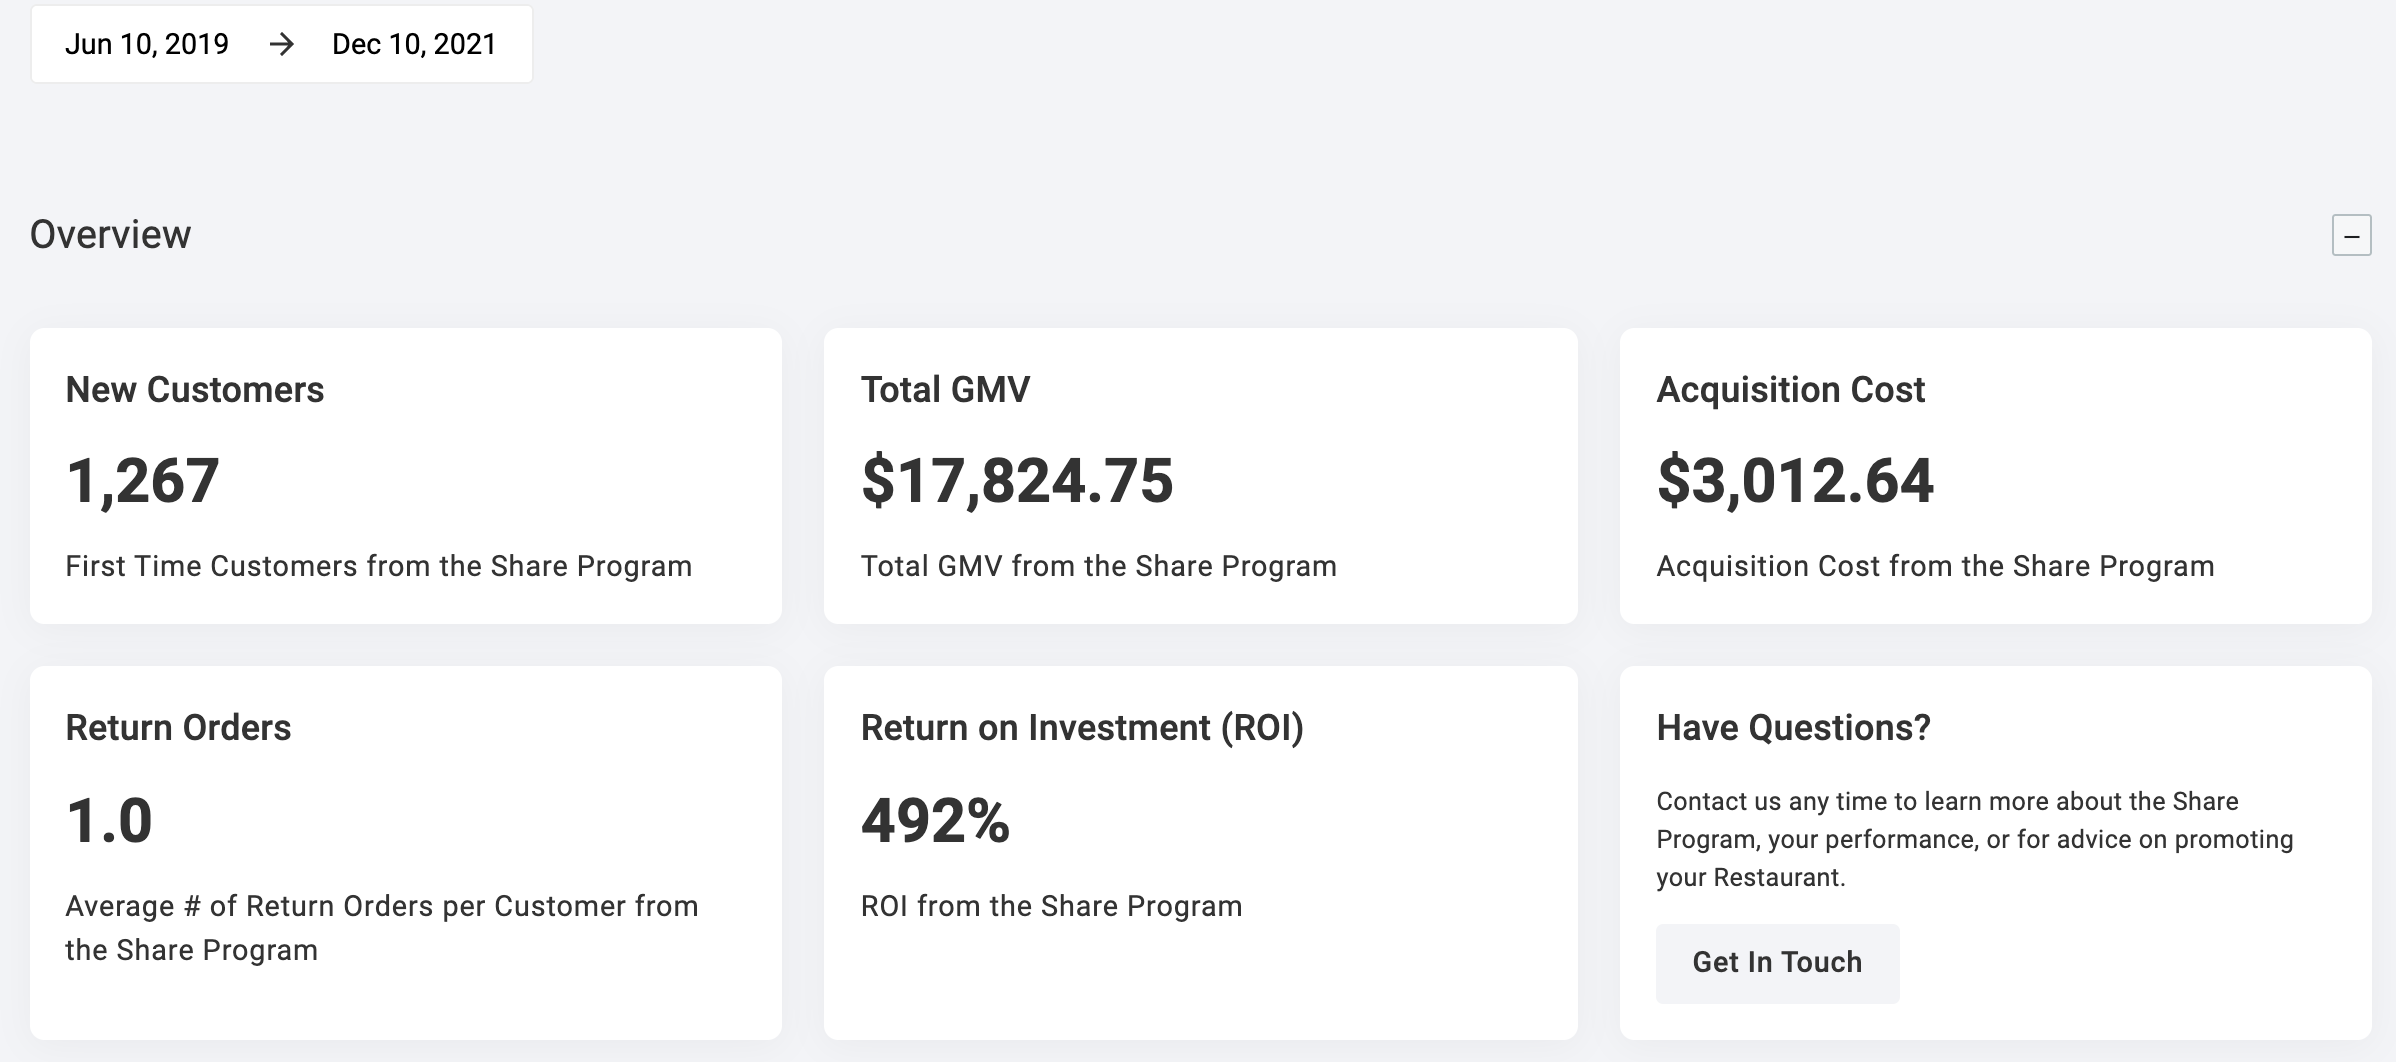Click the 492% ROI figure
This screenshot has height=1062, width=2396.
click(935, 821)
